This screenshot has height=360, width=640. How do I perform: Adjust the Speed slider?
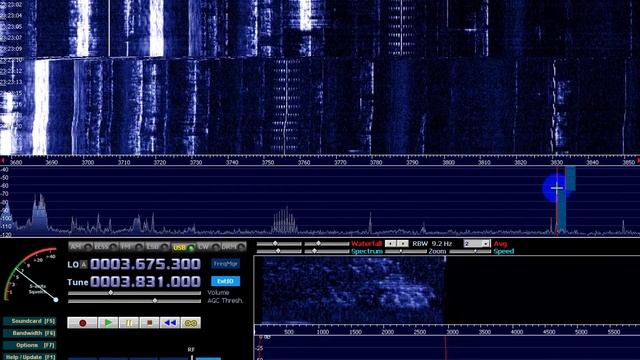pyautogui.click(x=470, y=251)
